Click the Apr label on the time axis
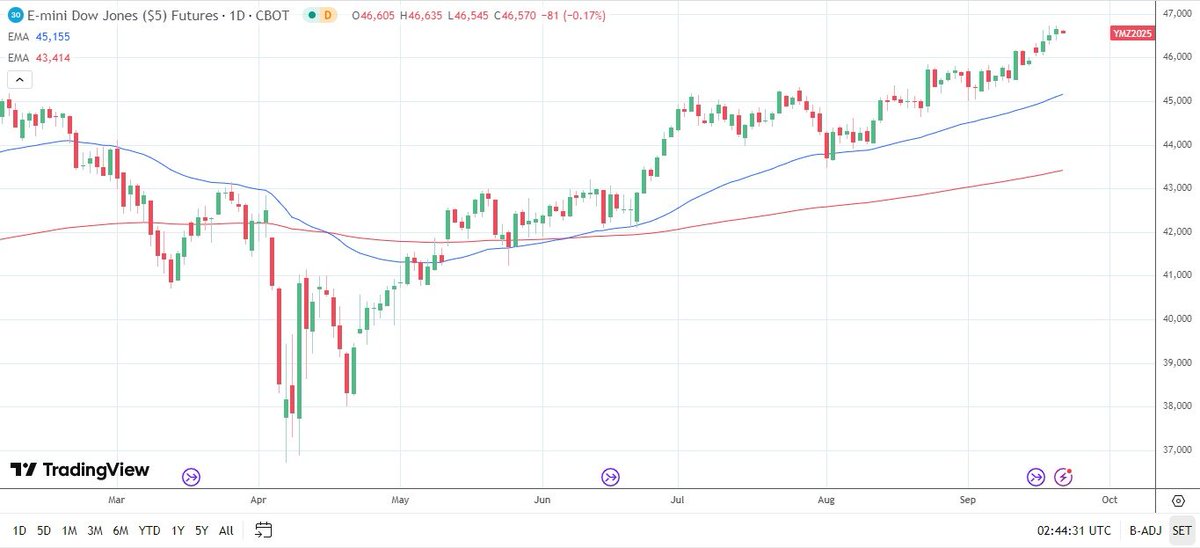This screenshot has width=1200, height=548. point(259,498)
